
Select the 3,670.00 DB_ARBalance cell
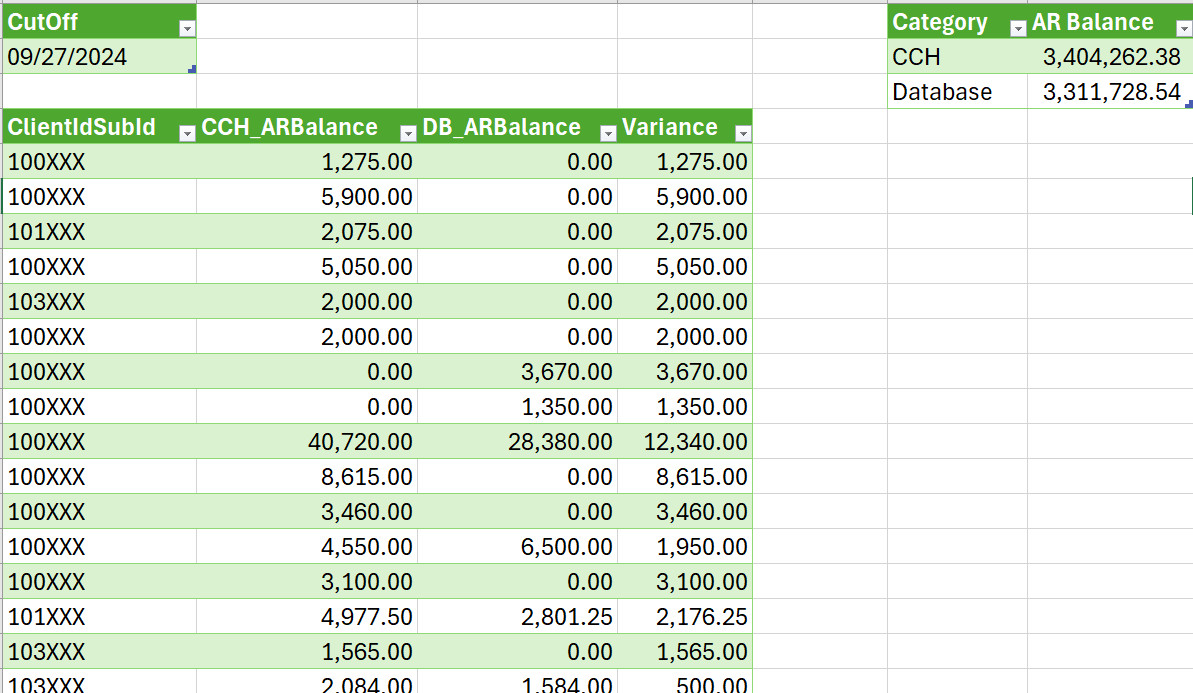click(x=517, y=371)
